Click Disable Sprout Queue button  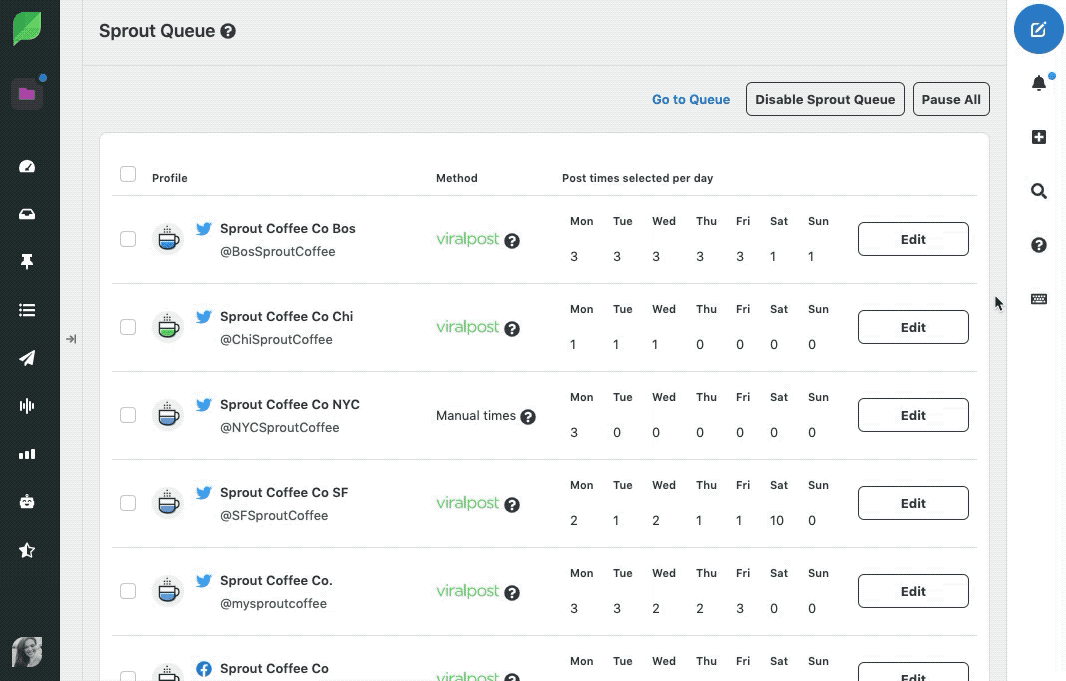825,100
